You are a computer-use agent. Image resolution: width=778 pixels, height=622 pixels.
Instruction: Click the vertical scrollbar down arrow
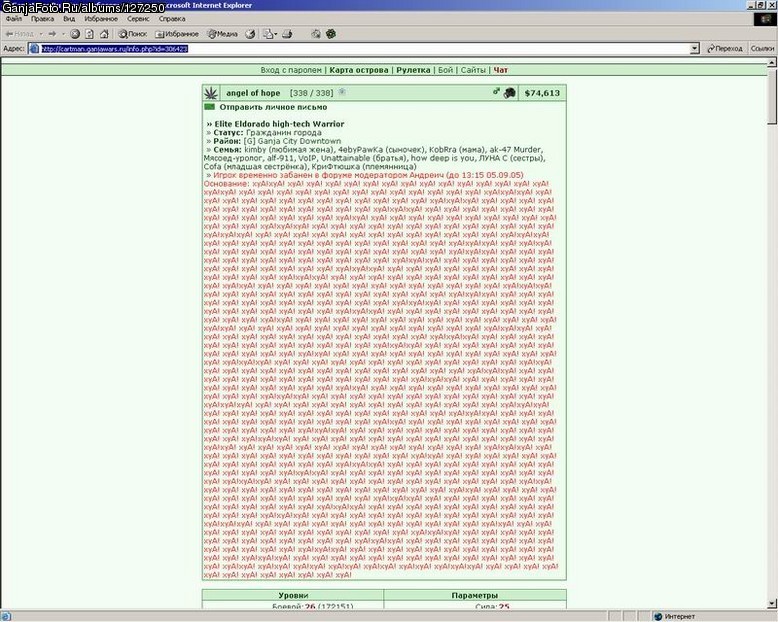coord(772,604)
